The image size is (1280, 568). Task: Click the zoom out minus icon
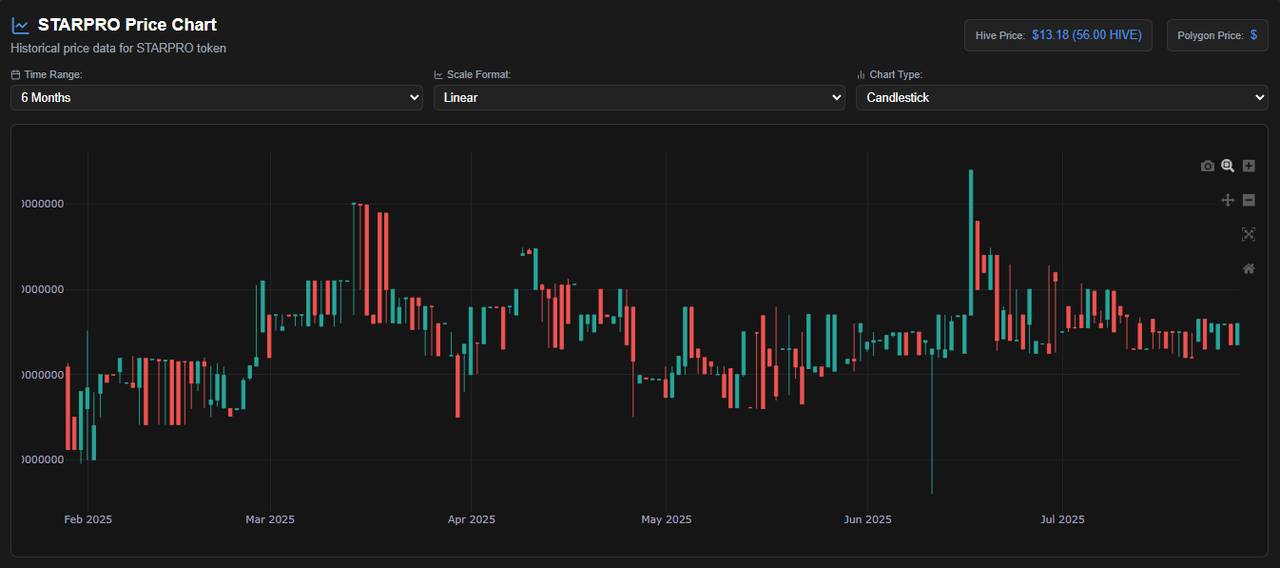(x=1249, y=200)
